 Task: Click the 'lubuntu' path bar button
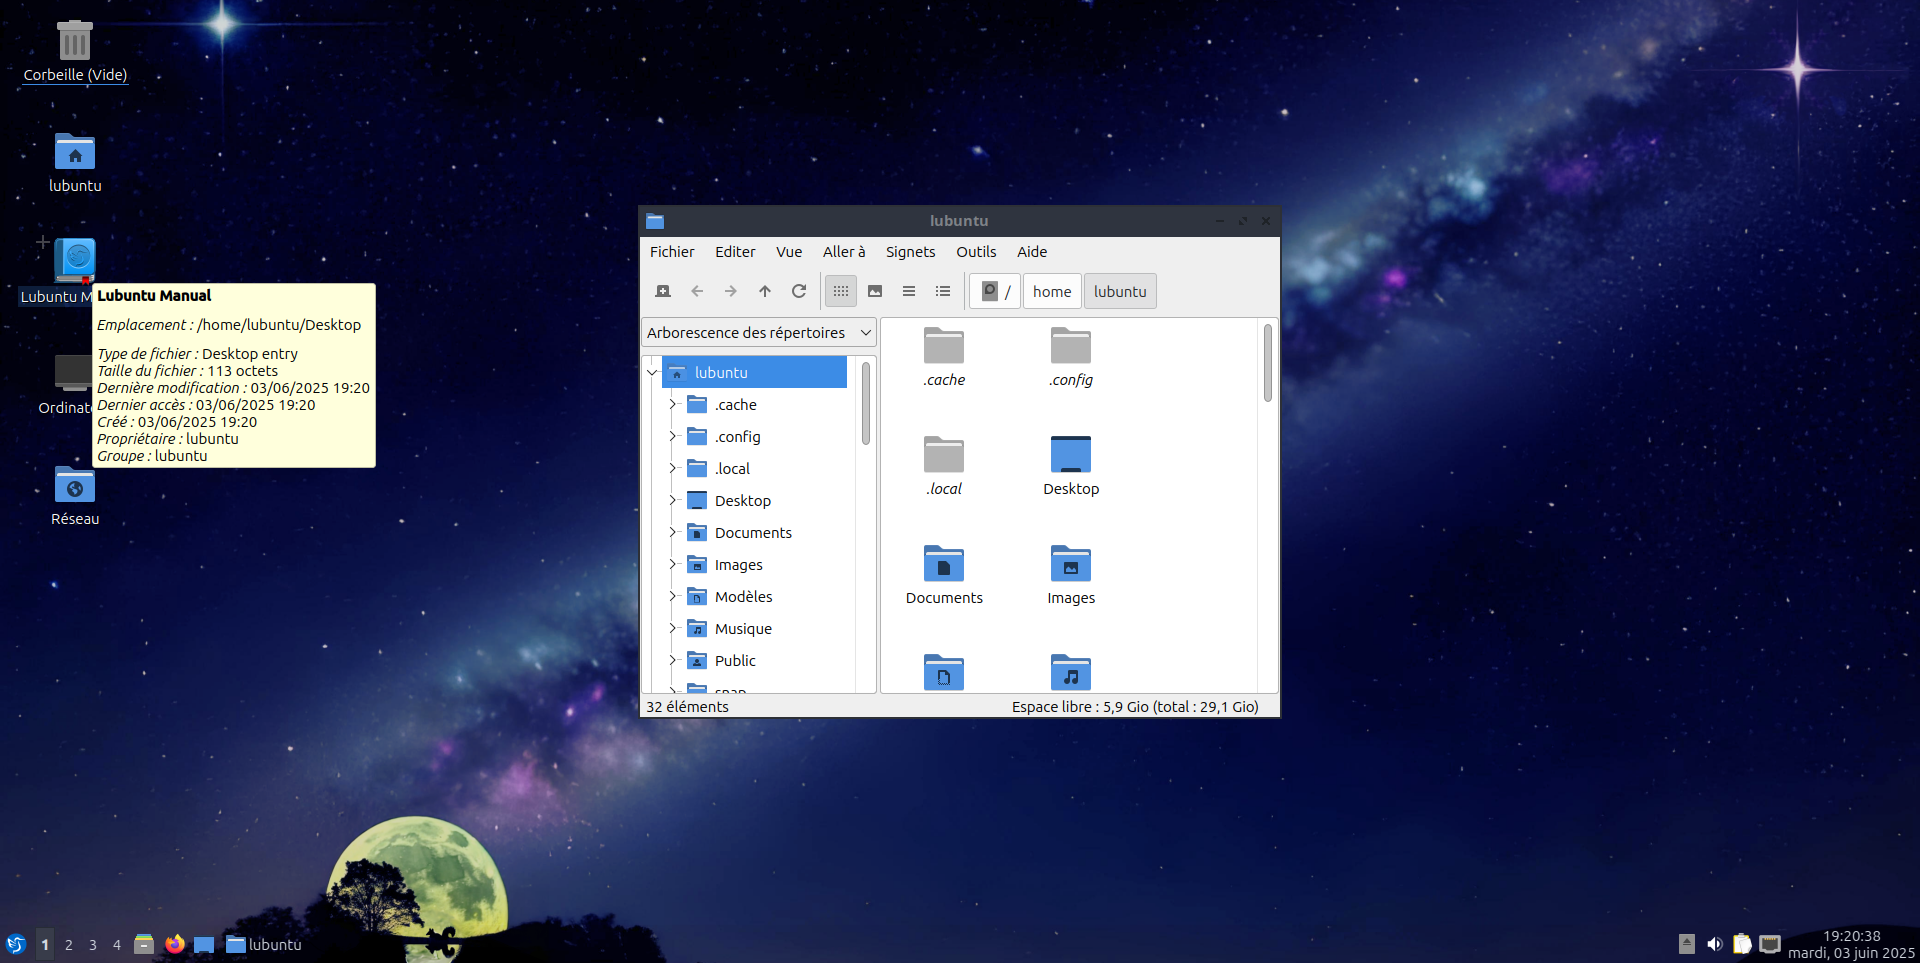tap(1120, 291)
